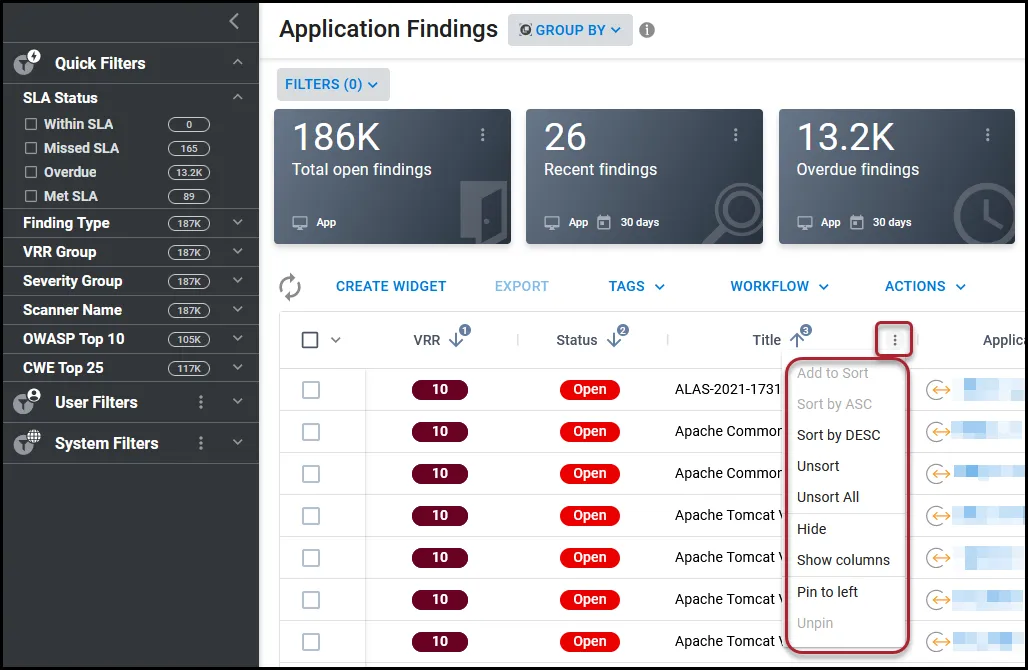Expand the Severity Group filter

point(238,281)
